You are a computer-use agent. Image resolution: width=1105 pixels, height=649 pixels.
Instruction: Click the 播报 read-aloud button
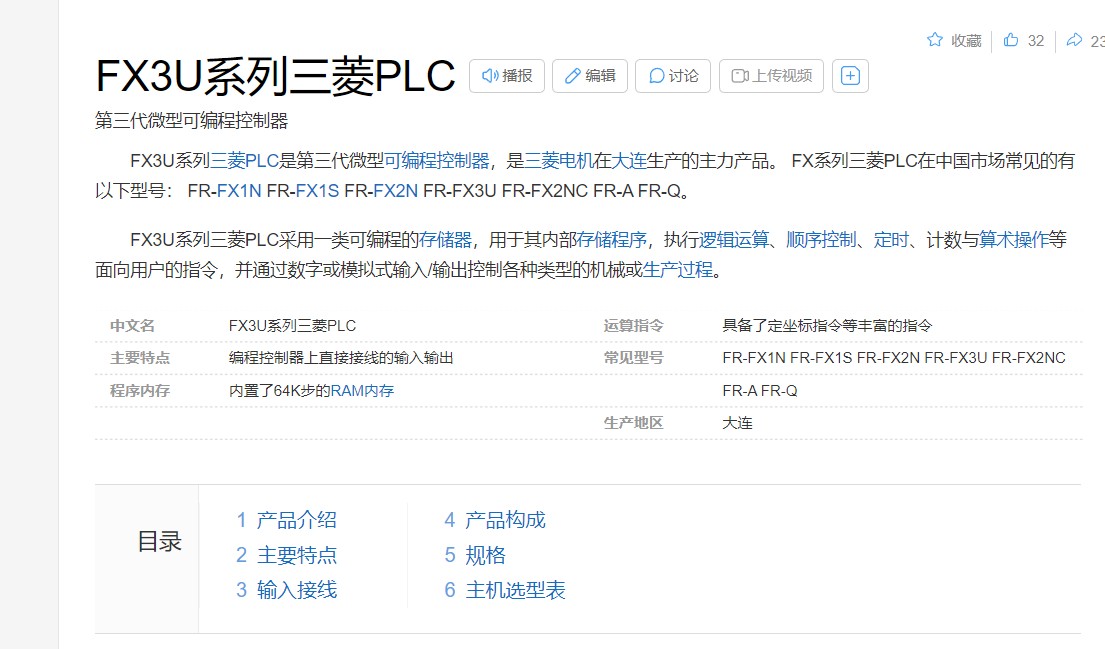tap(507, 76)
